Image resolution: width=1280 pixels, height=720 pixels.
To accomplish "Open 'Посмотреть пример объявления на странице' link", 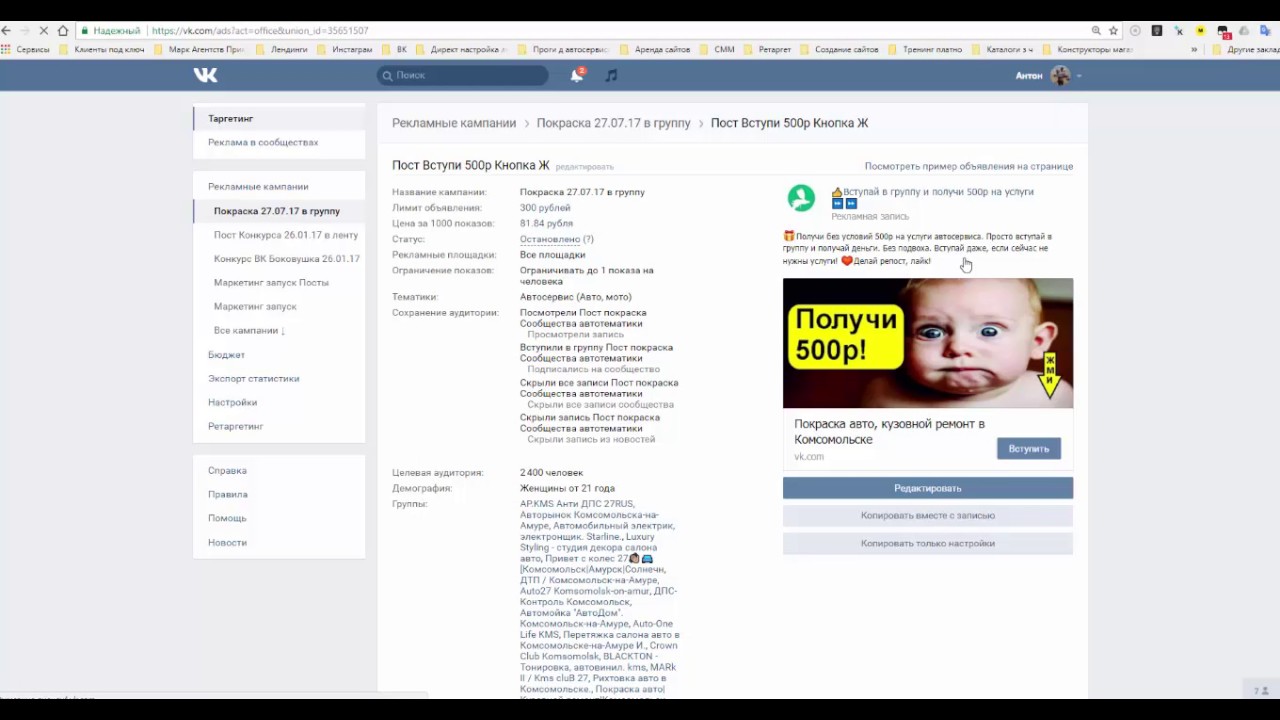I will (x=968, y=166).
